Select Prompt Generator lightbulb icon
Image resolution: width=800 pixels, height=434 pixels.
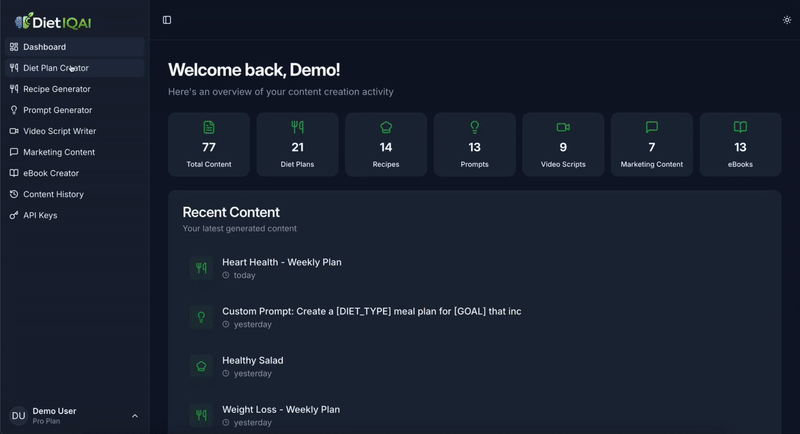14,110
